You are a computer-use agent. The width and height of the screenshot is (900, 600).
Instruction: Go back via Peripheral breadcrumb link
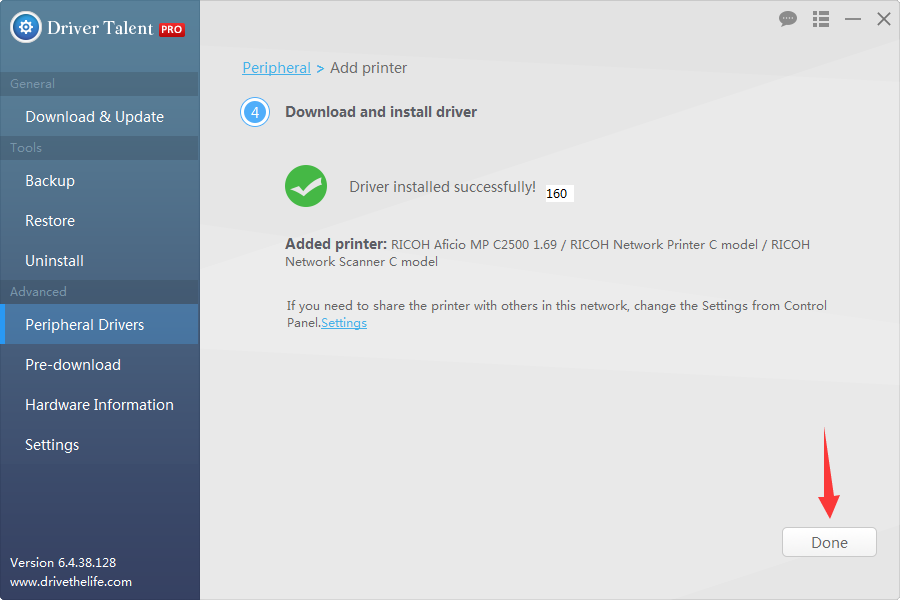tap(276, 68)
